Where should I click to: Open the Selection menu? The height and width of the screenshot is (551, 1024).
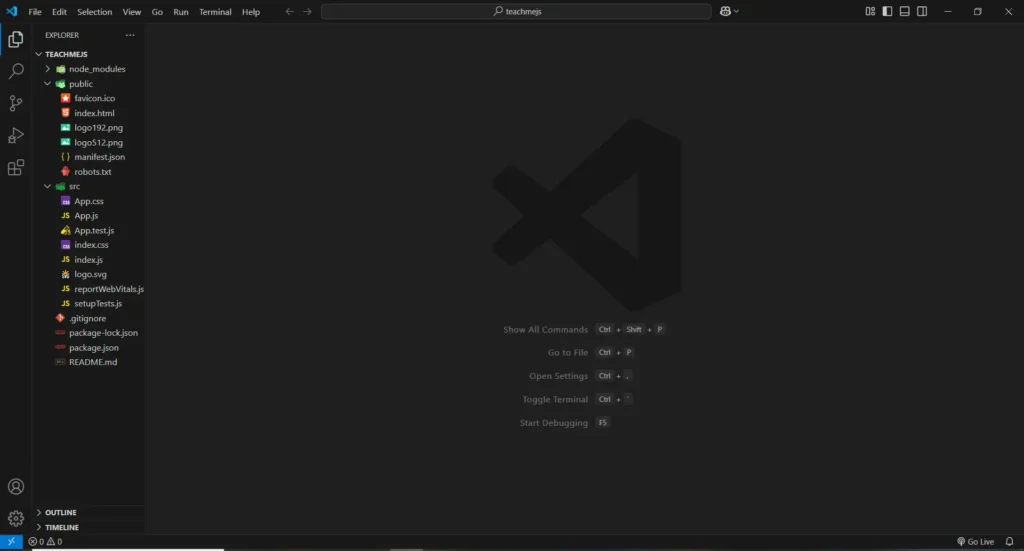(95, 12)
